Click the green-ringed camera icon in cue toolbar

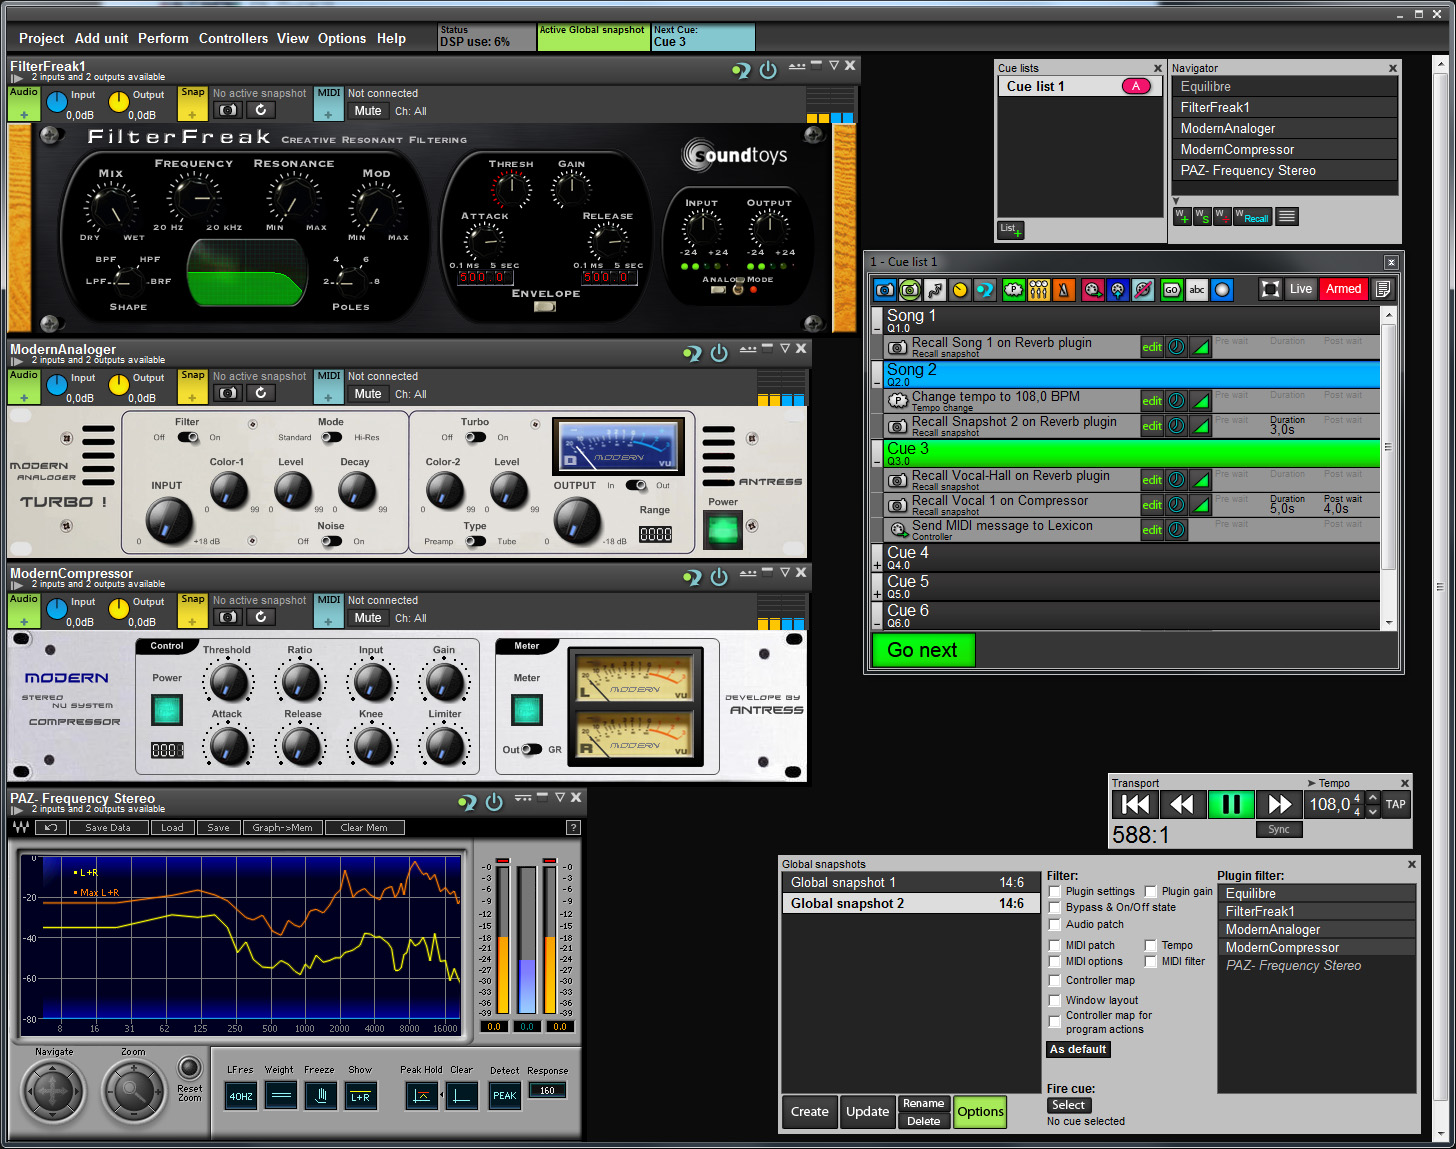909,290
